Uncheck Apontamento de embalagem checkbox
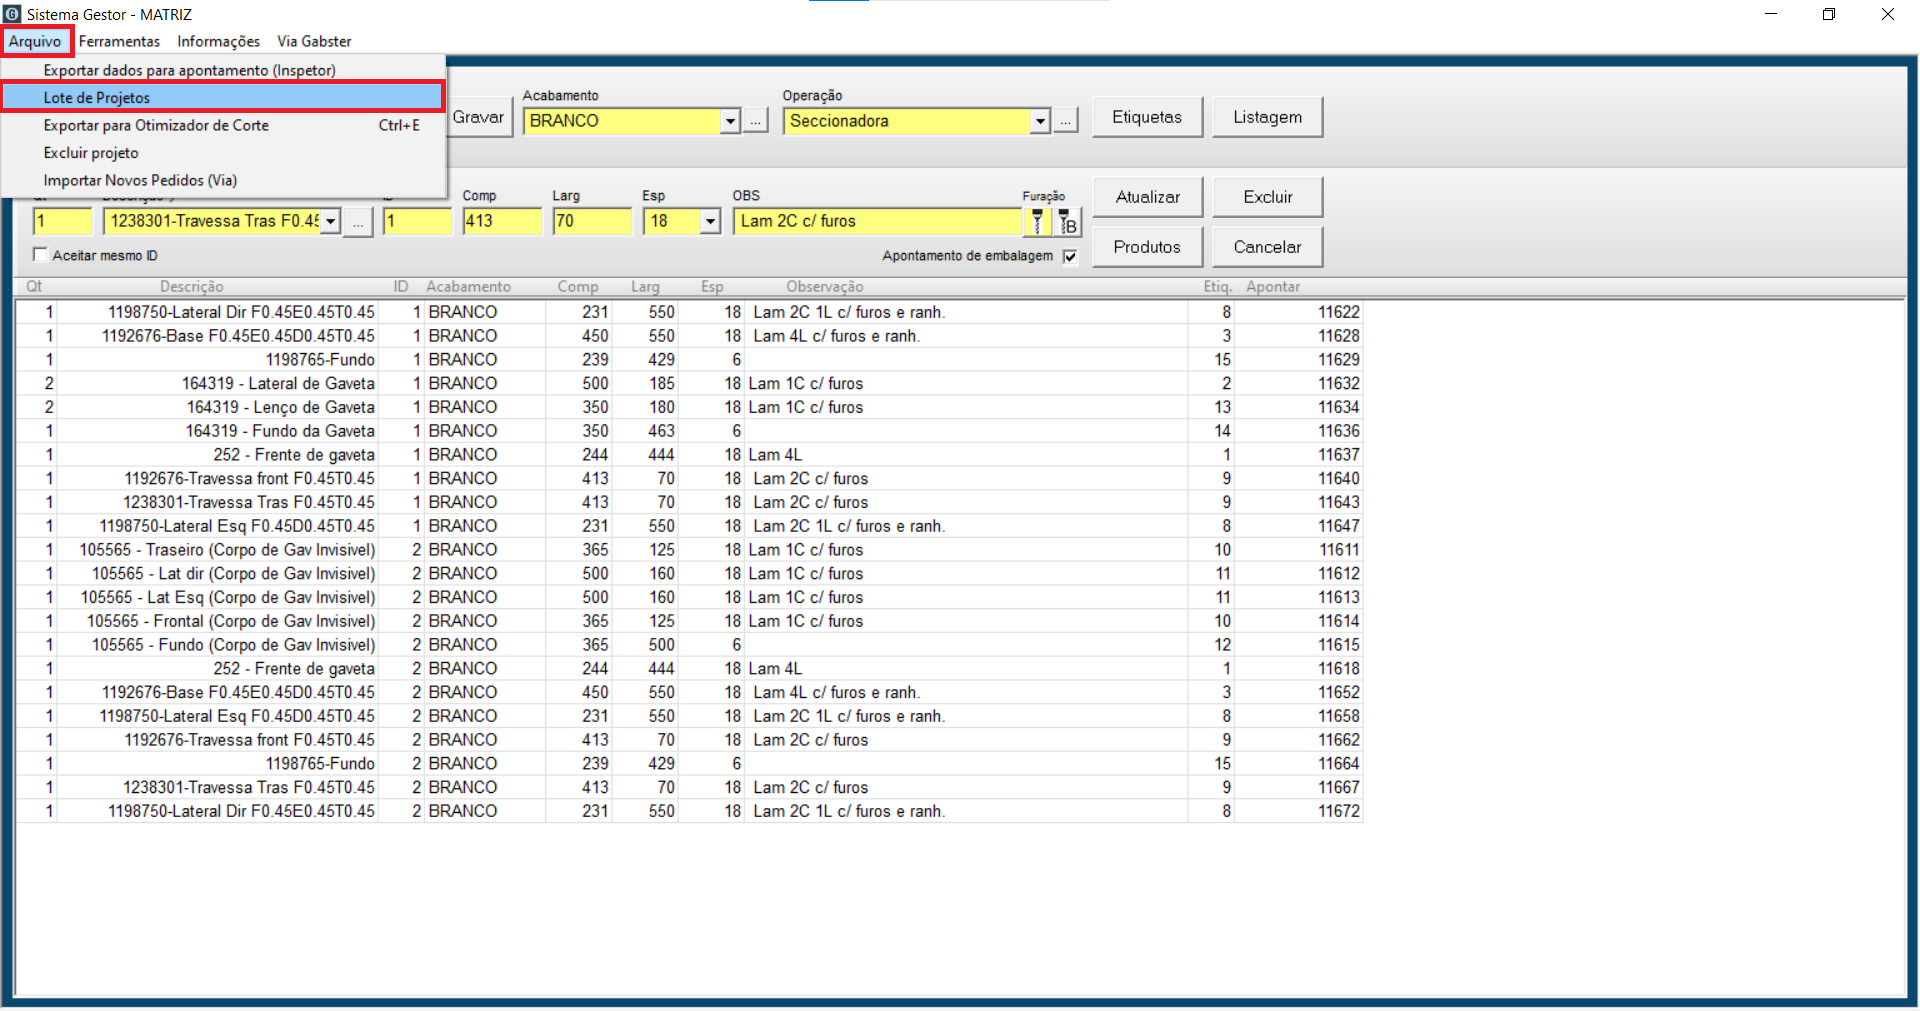Image resolution: width=1920 pixels, height=1011 pixels. pos(1070,256)
